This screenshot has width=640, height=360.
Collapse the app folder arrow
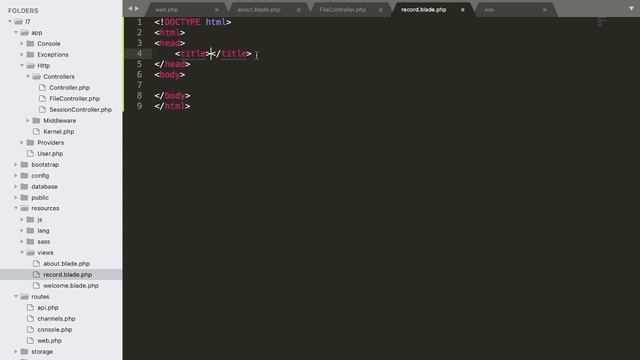click(x=16, y=32)
